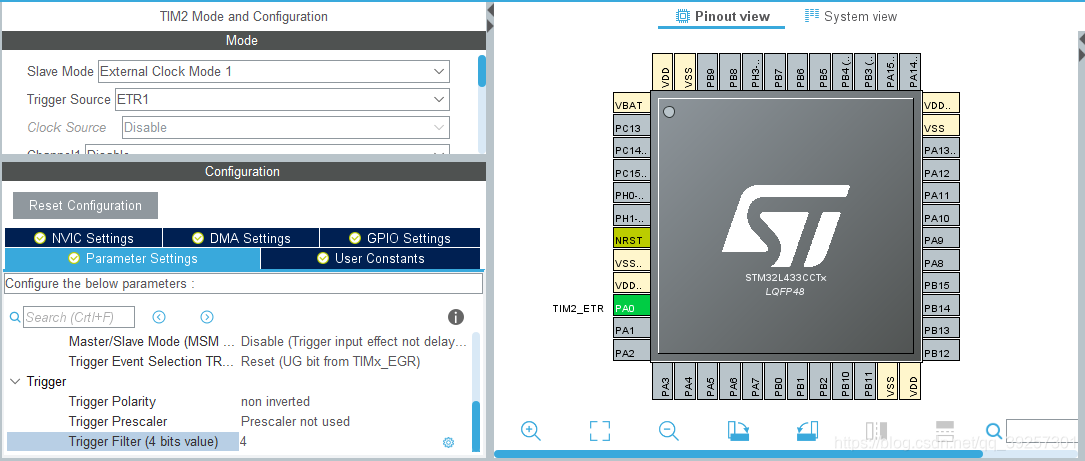This screenshot has width=1085, height=461.
Task: Click pin PC13 on the chip
Action: [x=632, y=128]
